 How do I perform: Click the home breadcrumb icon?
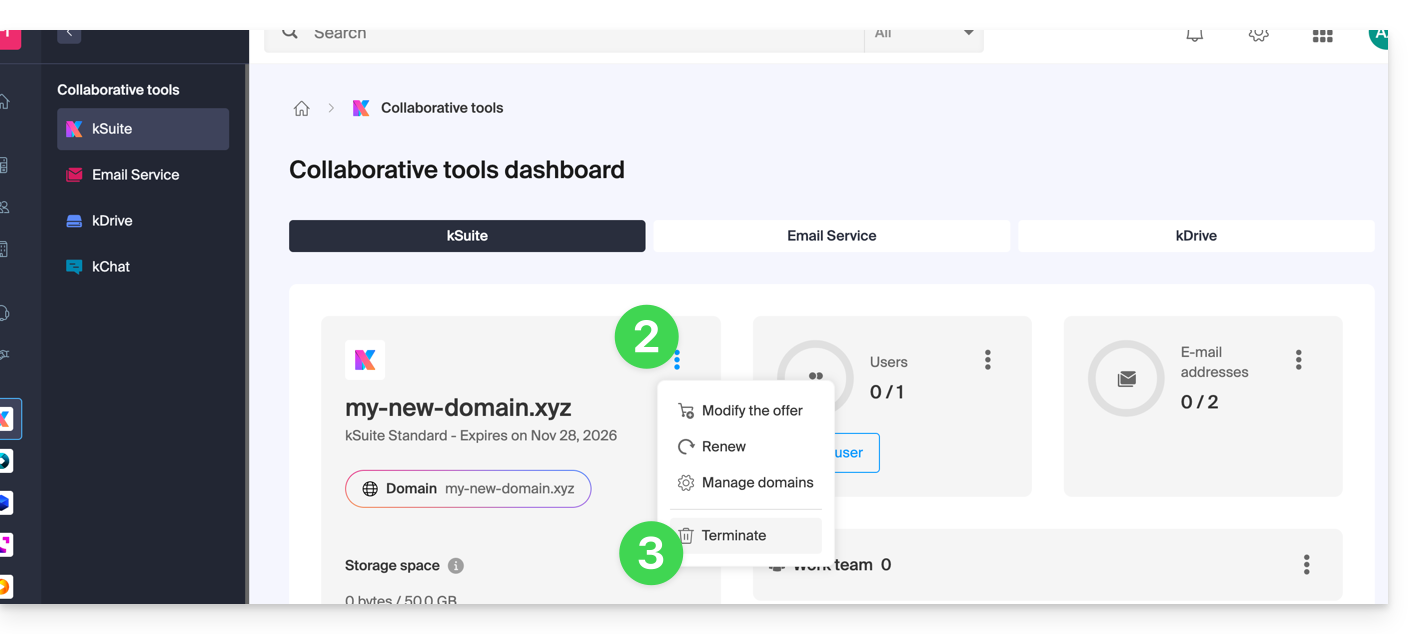301,108
